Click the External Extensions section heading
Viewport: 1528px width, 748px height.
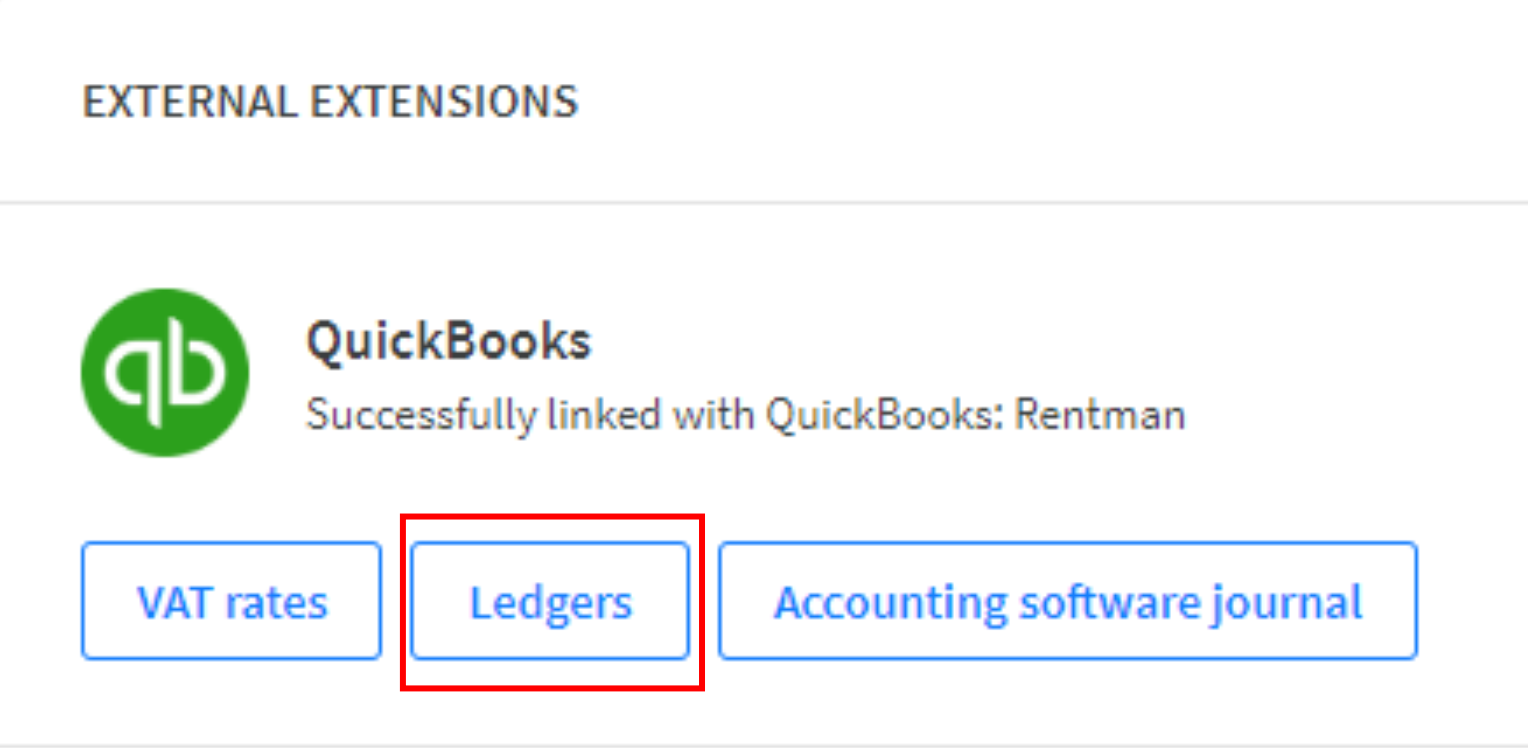coord(330,102)
